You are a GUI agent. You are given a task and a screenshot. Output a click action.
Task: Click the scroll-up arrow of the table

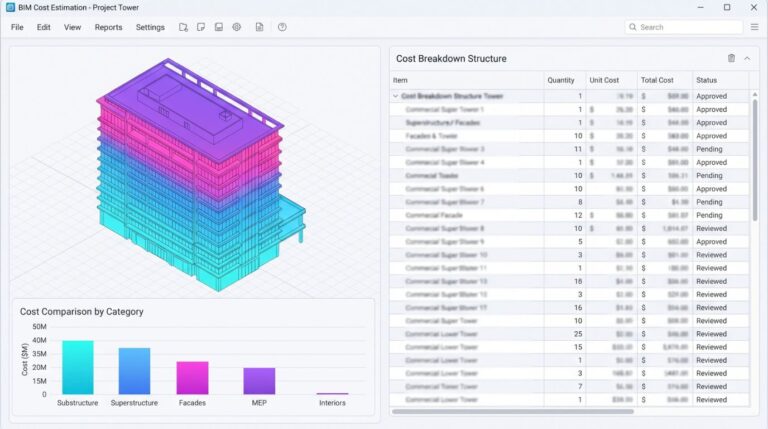tap(755, 94)
